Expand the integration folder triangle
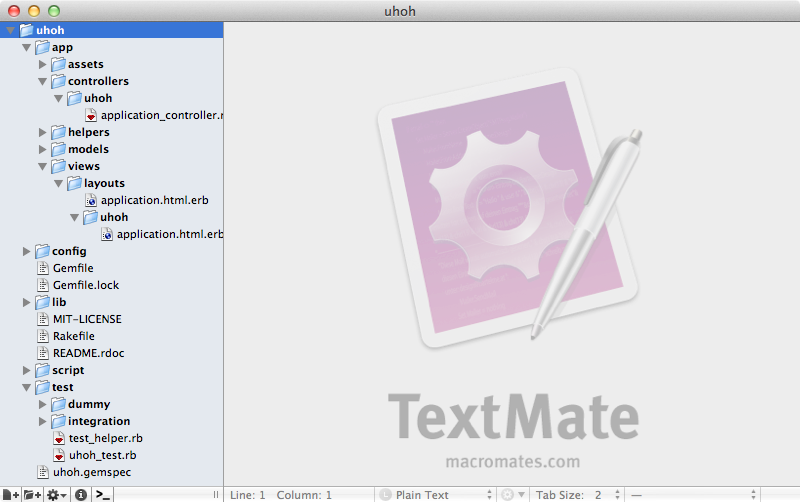This screenshot has width=800, height=502. 42,421
